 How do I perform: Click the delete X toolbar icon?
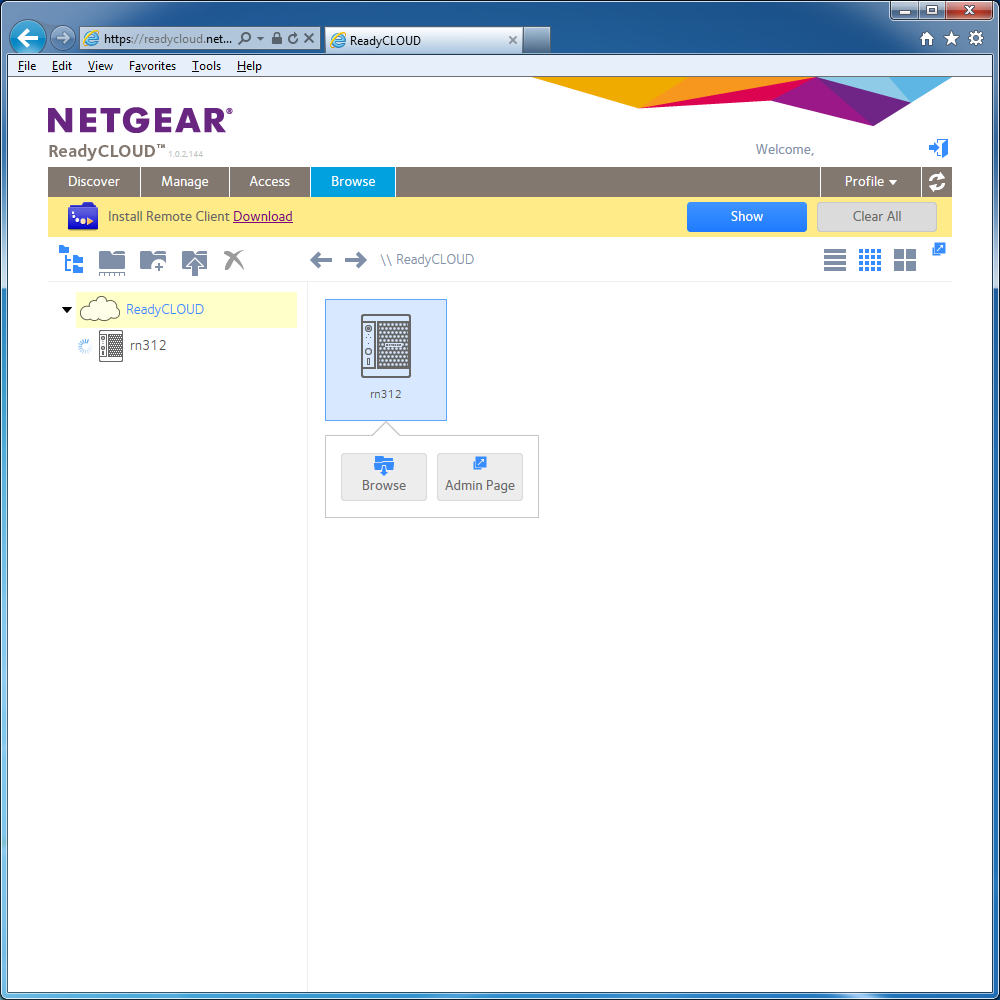234,260
